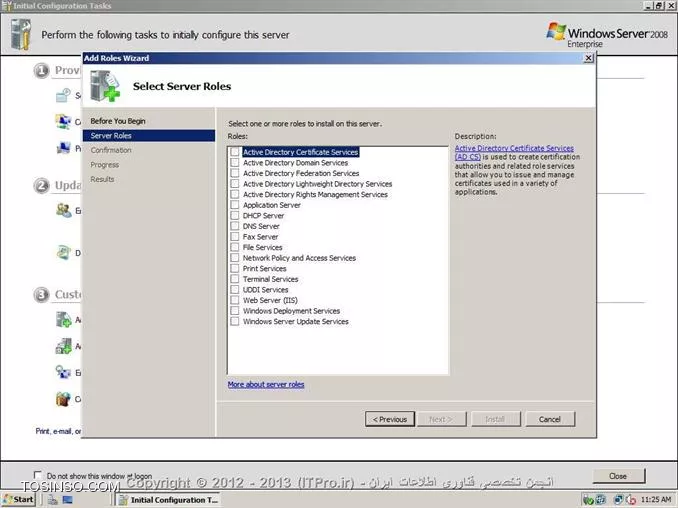Tick the Application Server checkbox
The image size is (678, 508).
pos(234,205)
